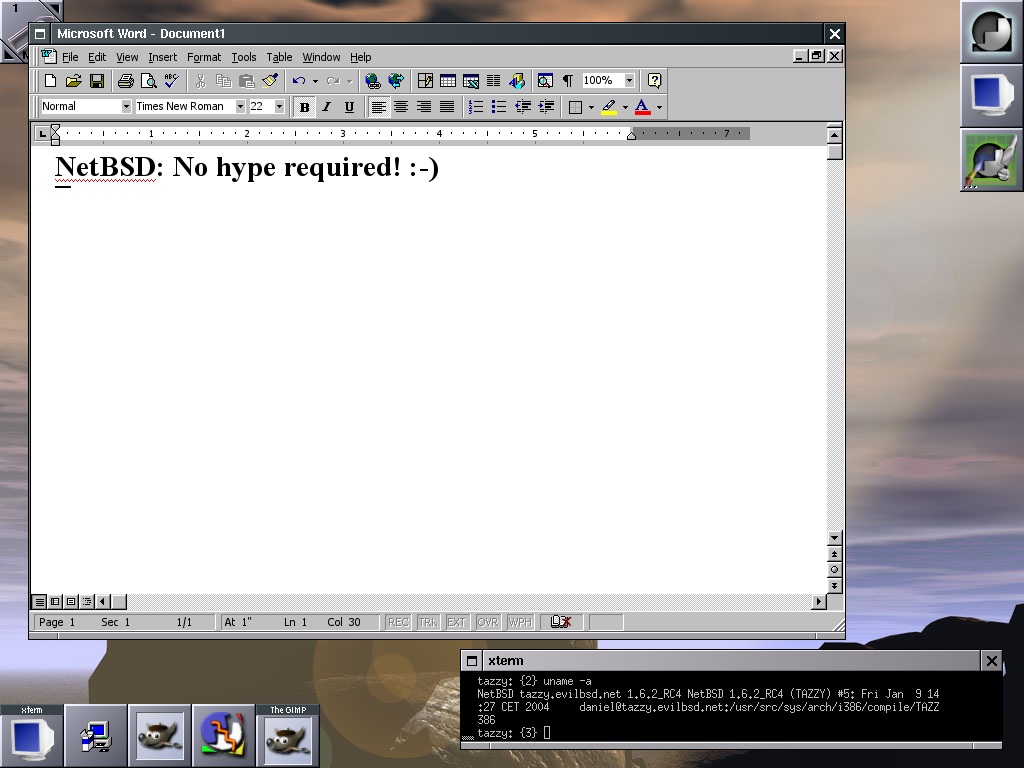Viewport: 1024px width, 768px height.
Task: Click the ruler tab-type selector
Action: (42, 134)
